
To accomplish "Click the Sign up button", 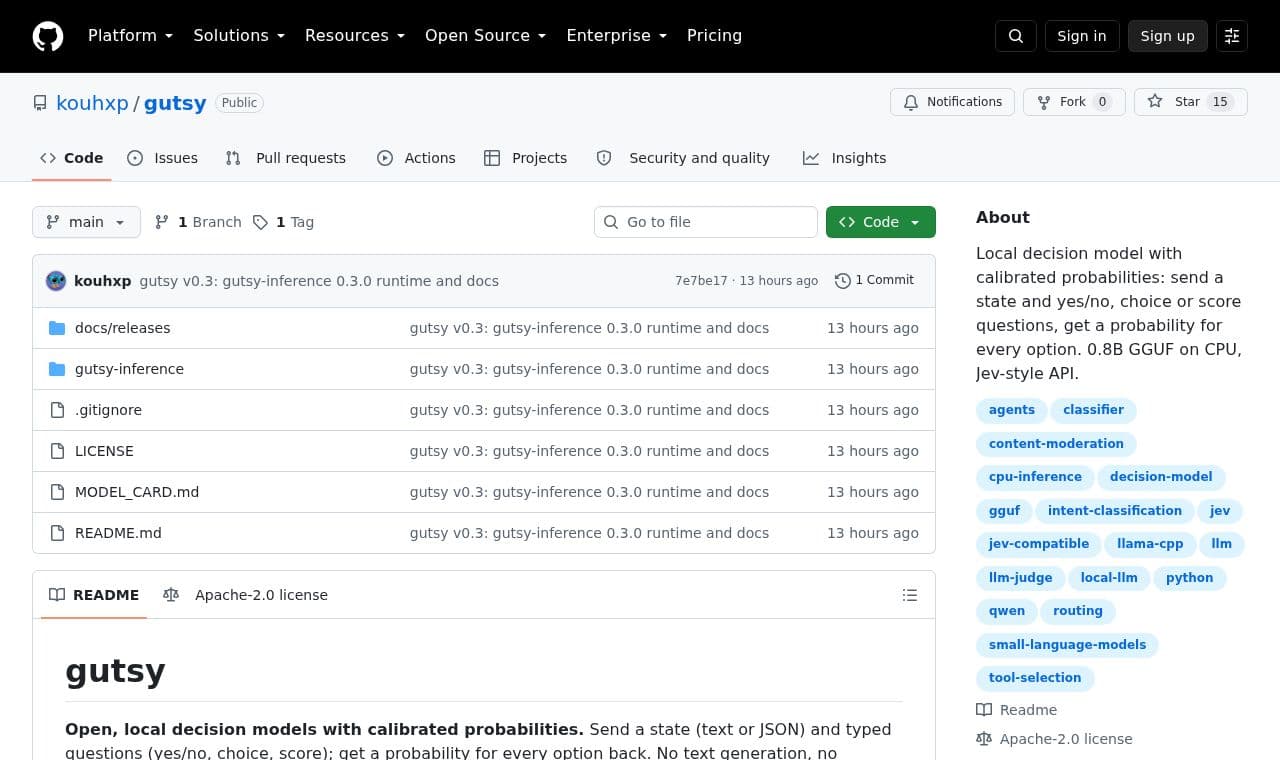I will (x=1168, y=36).
